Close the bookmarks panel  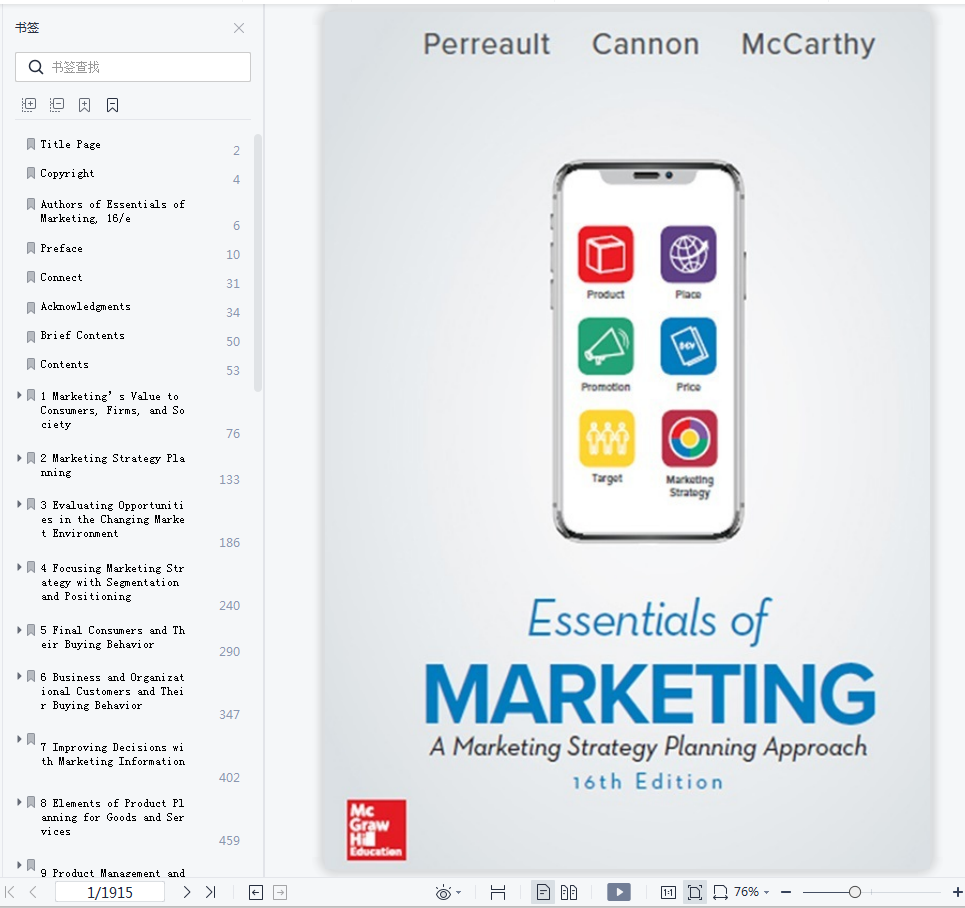point(239,28)
